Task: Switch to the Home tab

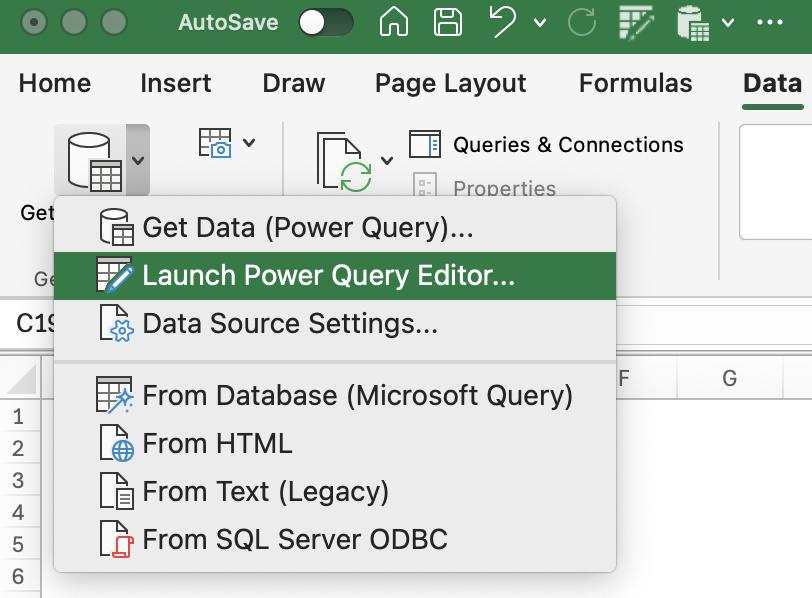Action: pyautogui.click(x=55, y=83)
